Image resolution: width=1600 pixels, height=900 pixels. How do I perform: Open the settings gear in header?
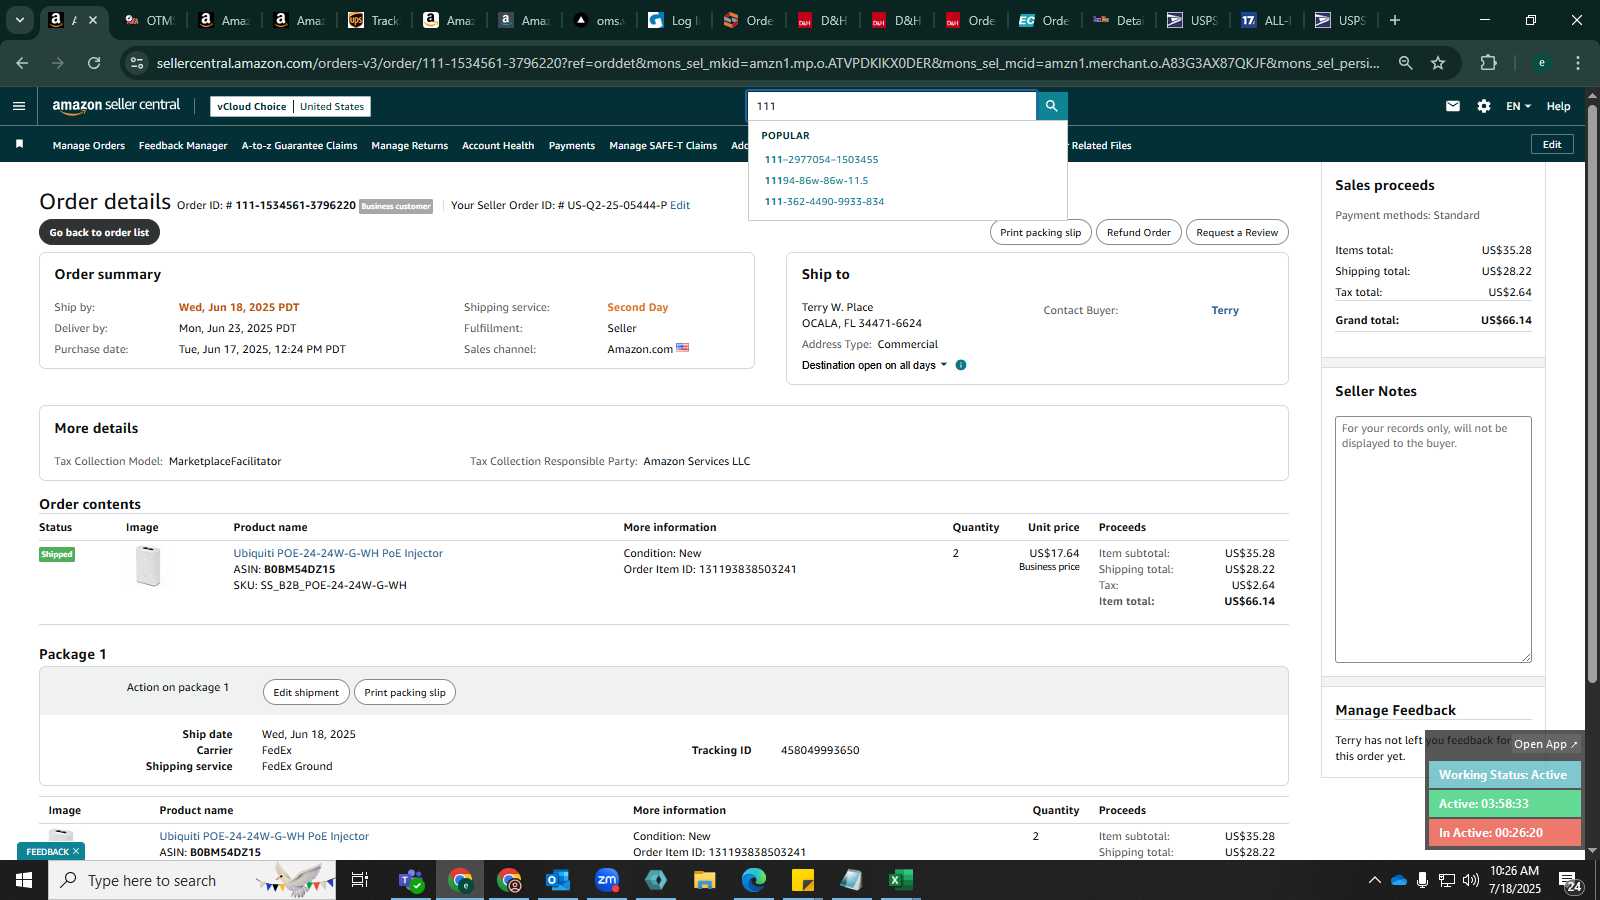tap(1484, 106)
